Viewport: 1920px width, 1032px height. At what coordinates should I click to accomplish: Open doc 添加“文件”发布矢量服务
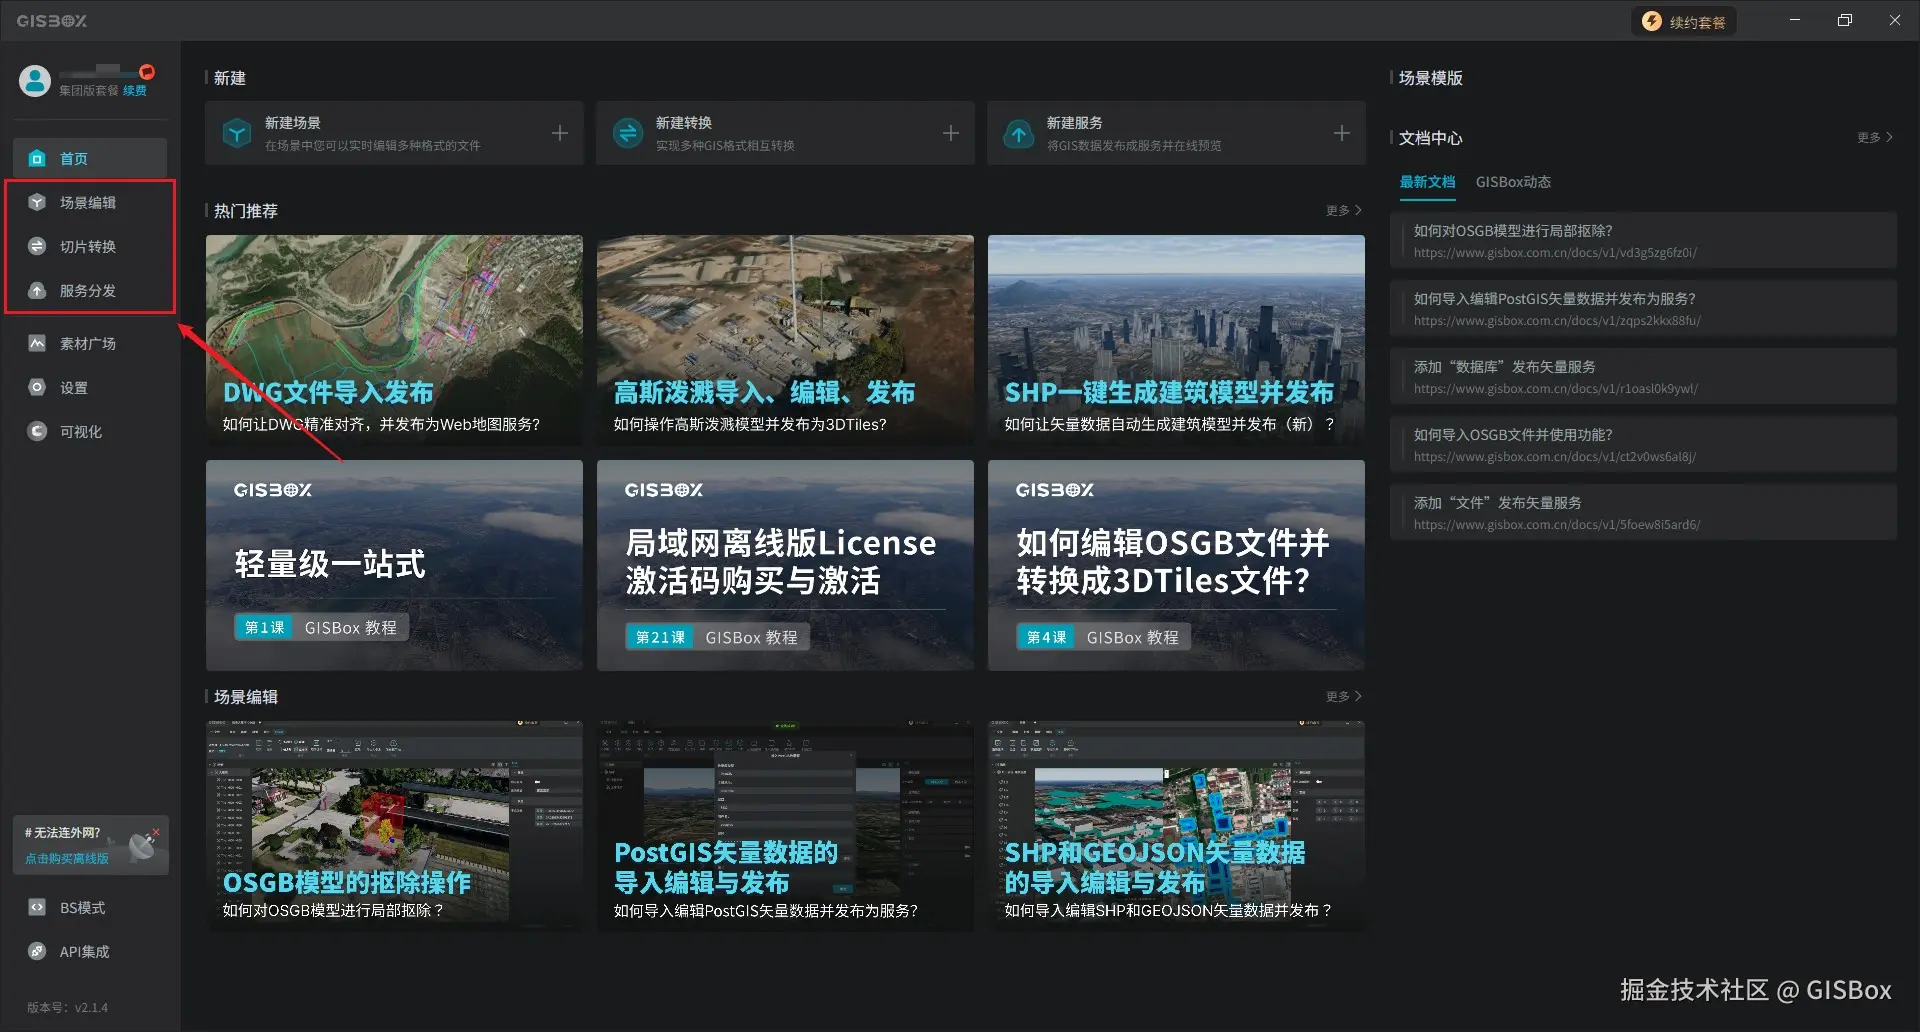(x=1643, y=512)
